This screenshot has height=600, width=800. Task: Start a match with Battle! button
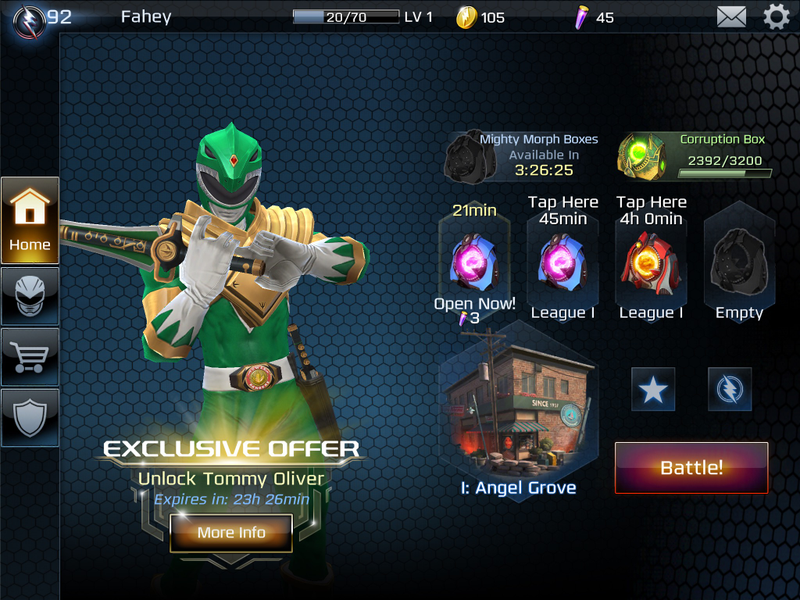[x=691, y=468]
